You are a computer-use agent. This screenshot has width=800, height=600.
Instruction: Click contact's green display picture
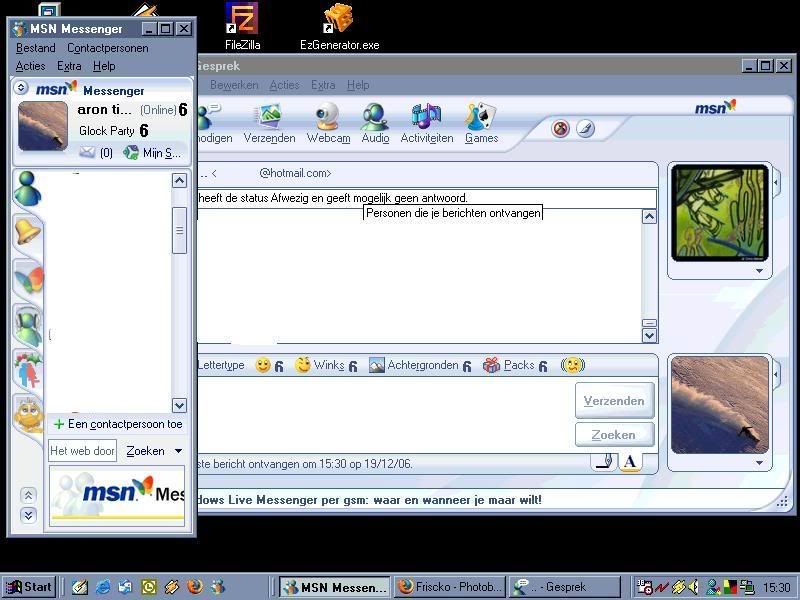[720, 213]
